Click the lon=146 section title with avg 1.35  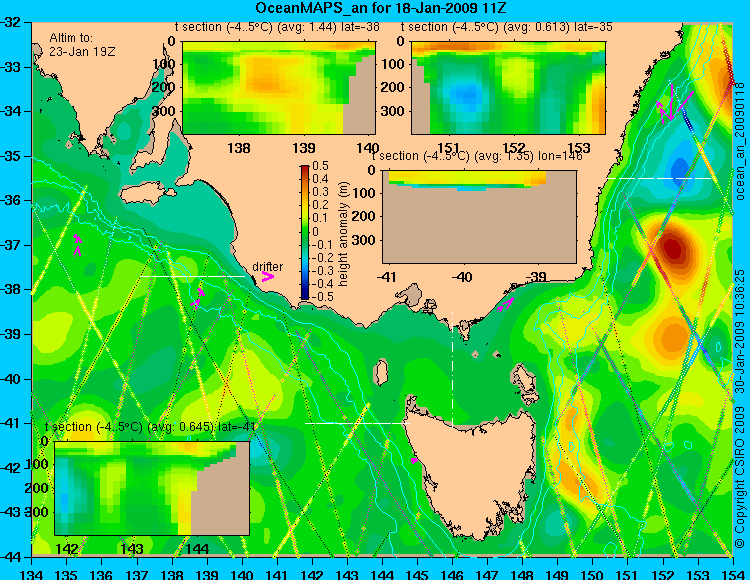477,156
